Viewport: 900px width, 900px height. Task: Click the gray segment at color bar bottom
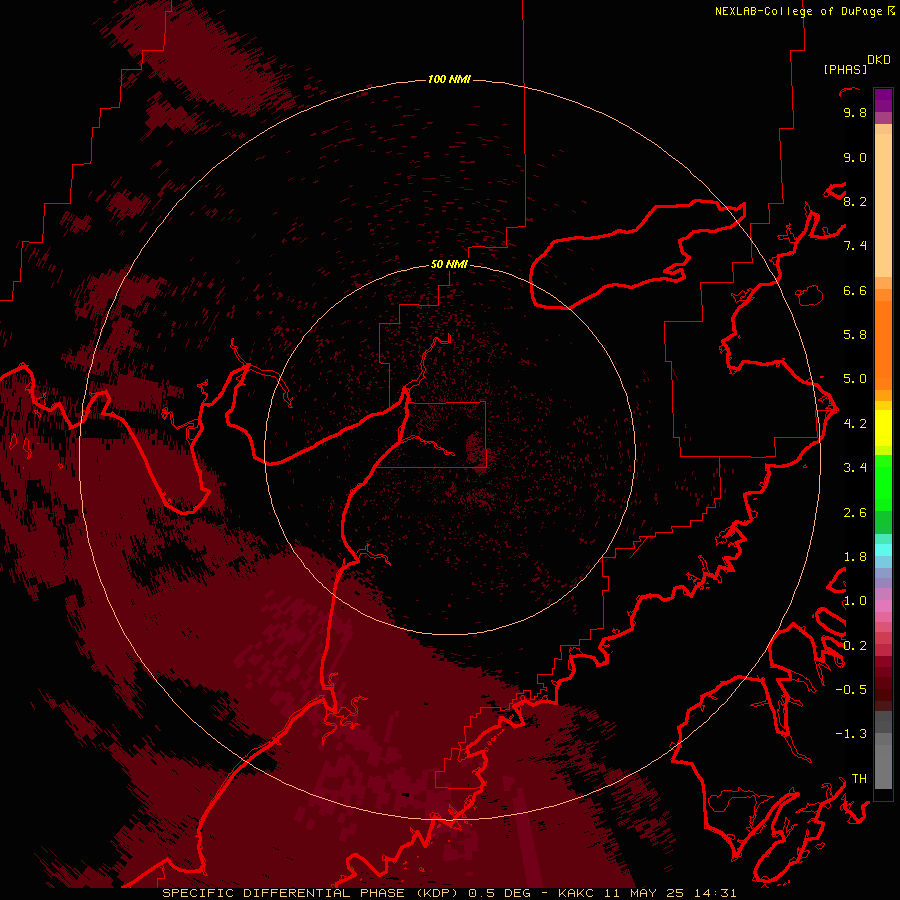883,766
